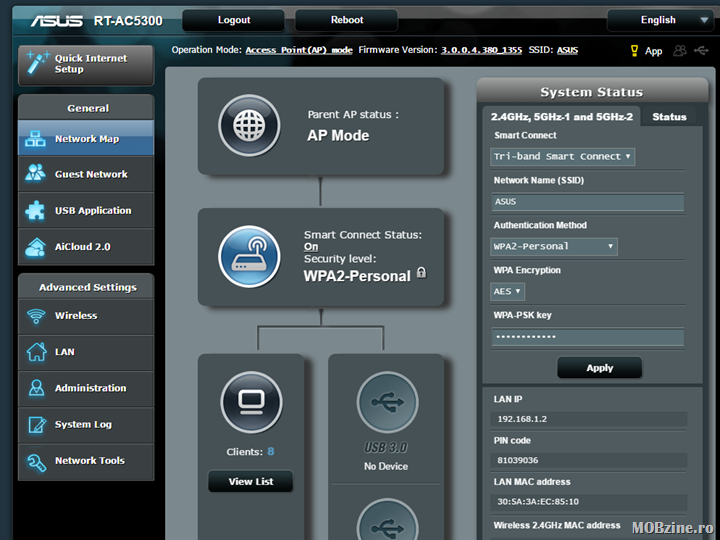720x540 pixels.
Task: Click the System Log notepad icon
Action: click(37, 424)
